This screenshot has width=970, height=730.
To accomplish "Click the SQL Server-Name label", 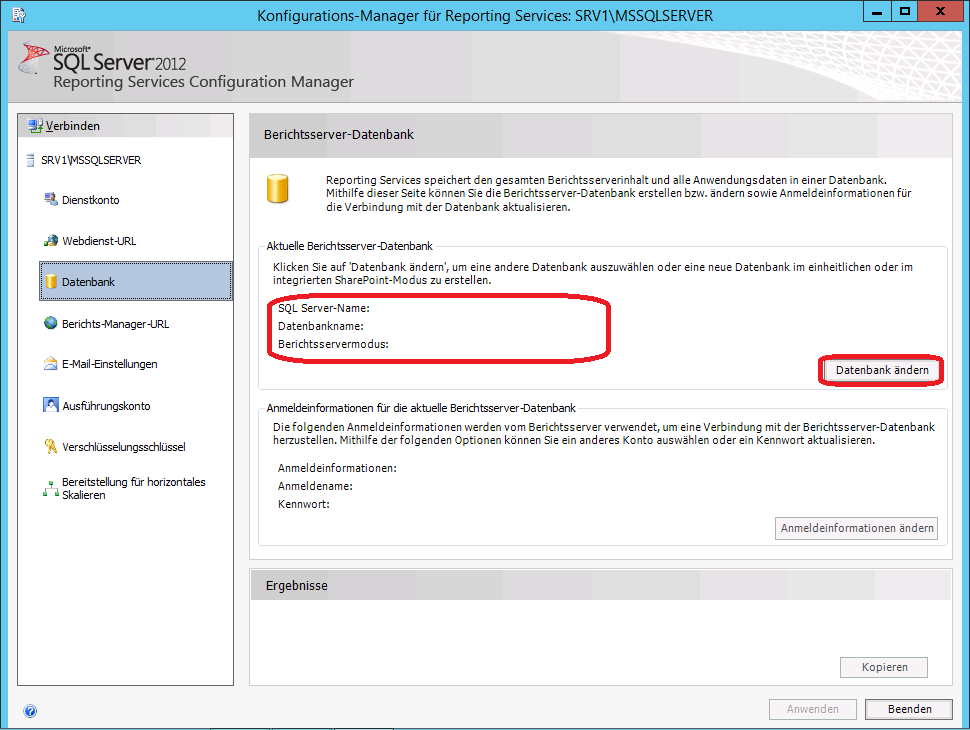I will 324,308.
